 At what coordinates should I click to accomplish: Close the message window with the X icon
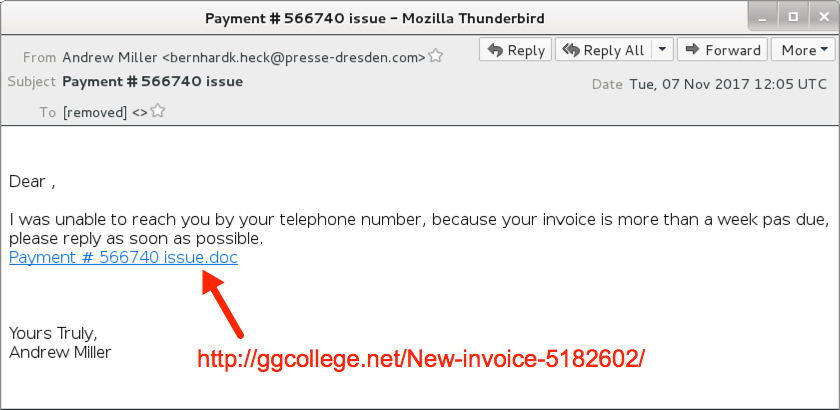(x=823, y=18)
